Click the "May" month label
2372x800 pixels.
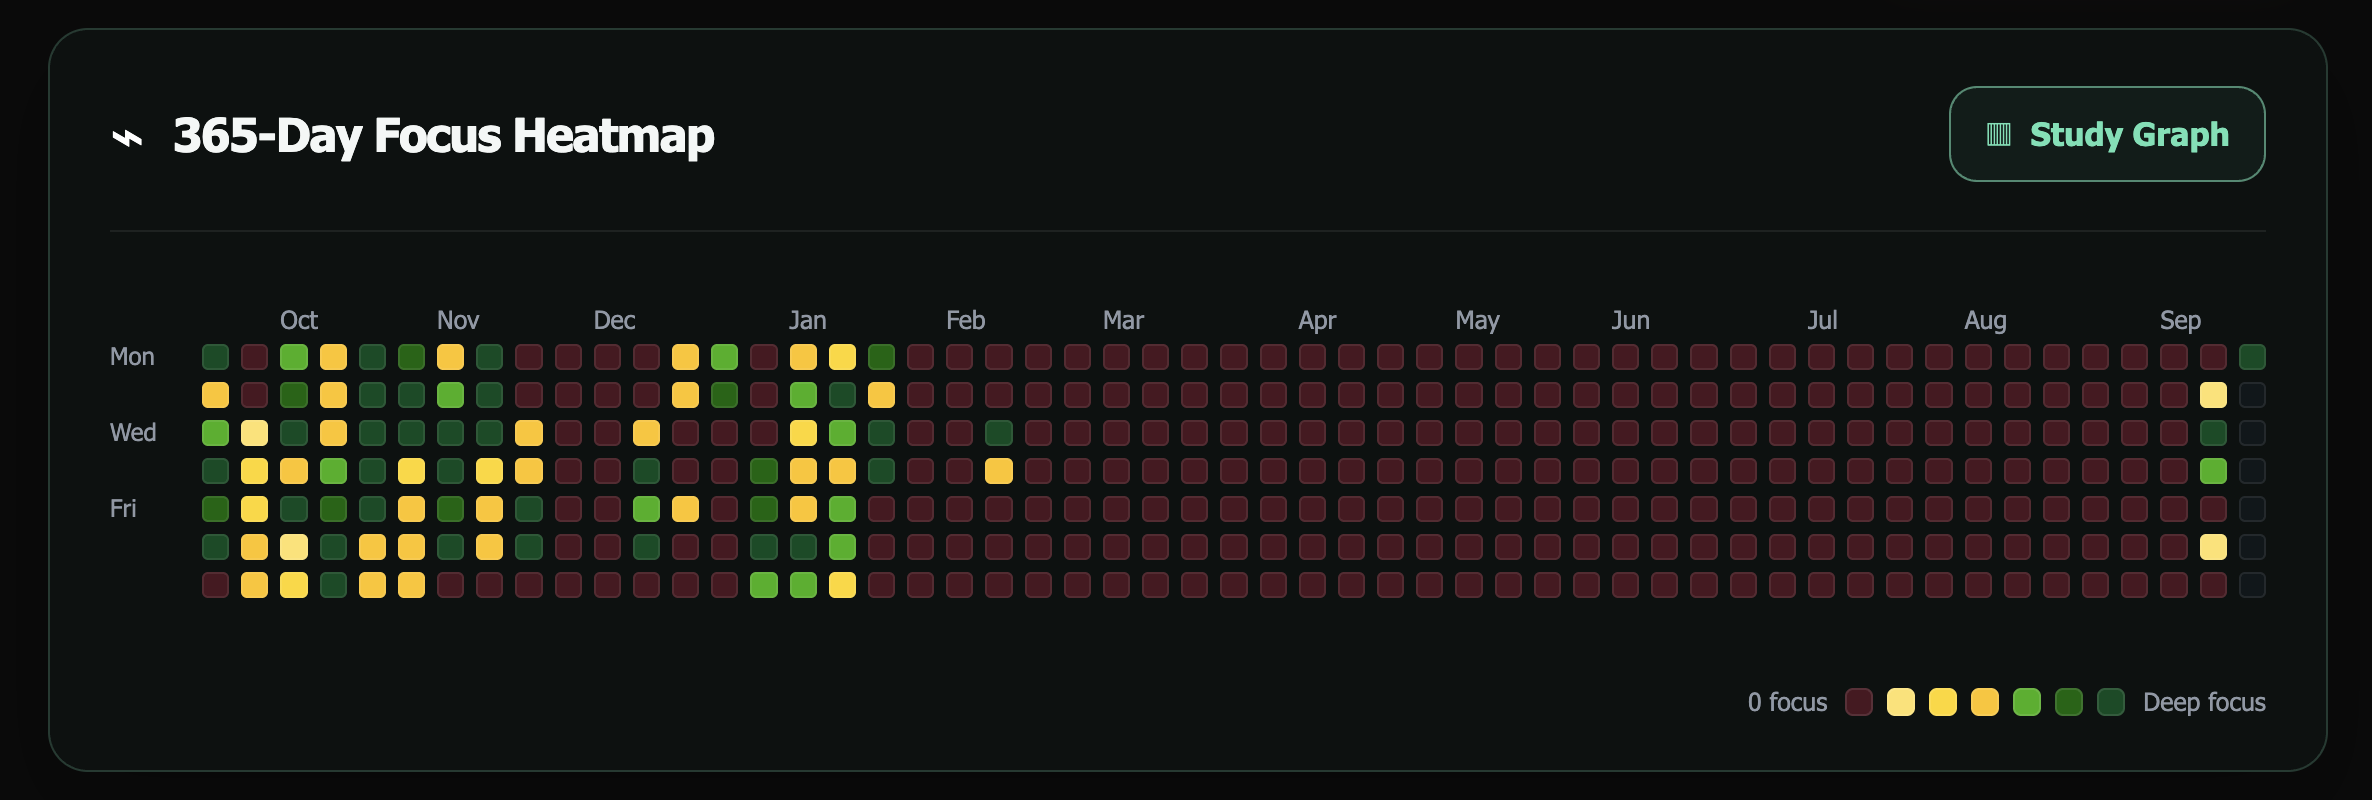1477,320
